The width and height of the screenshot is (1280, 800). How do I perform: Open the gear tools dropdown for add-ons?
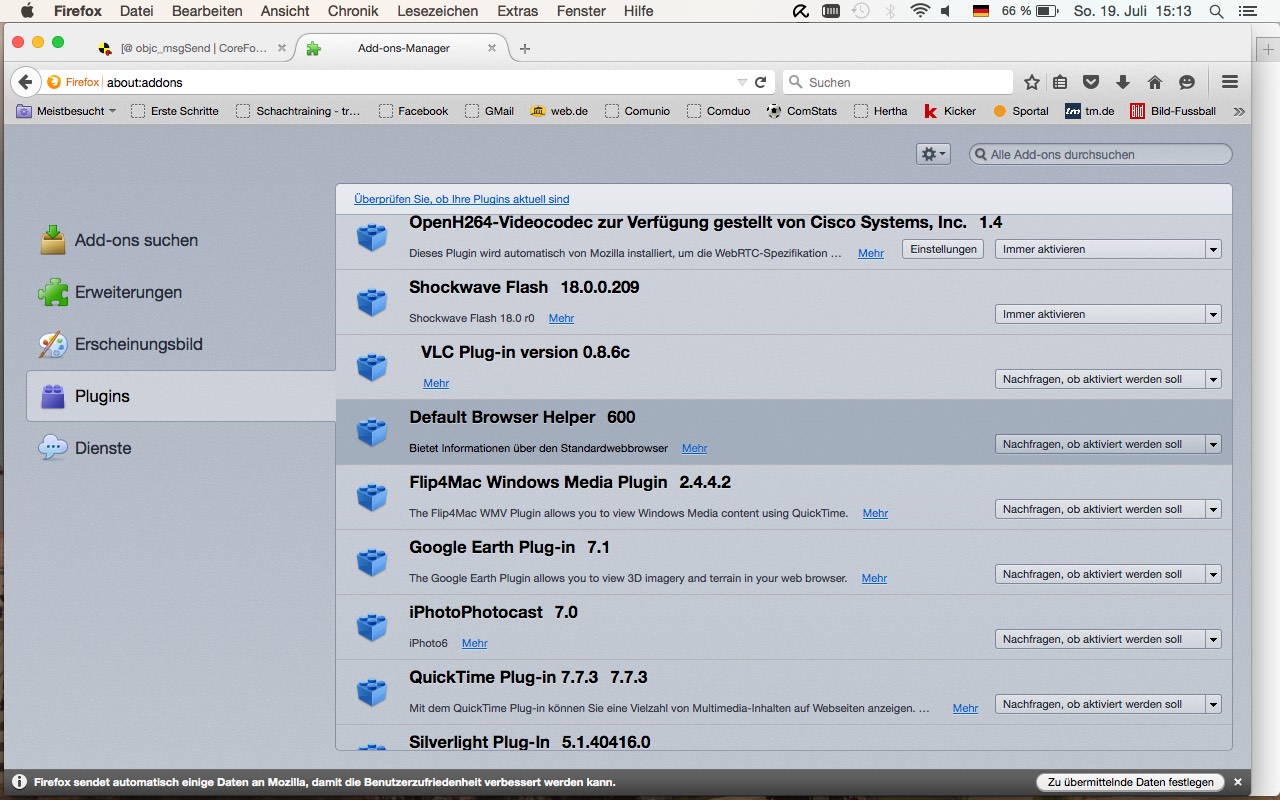tap(932, 154)
